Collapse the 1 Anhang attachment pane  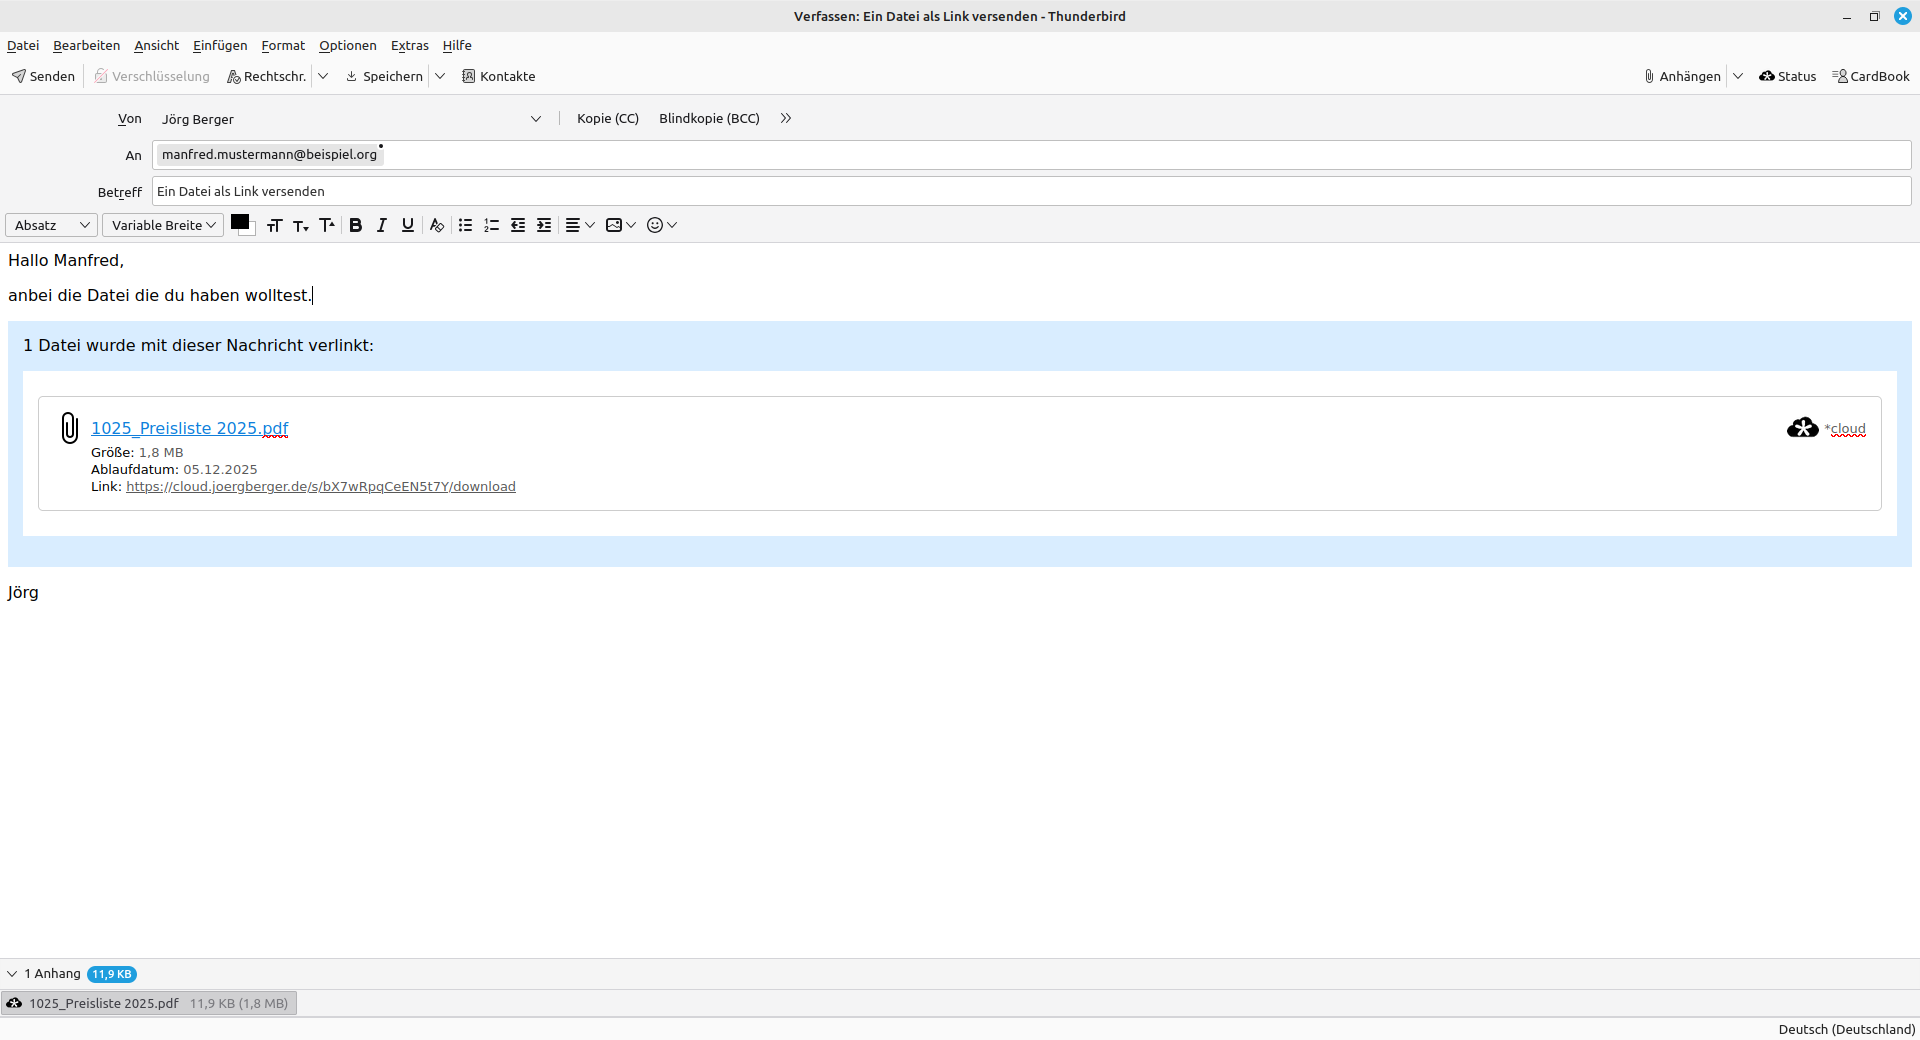[12, 974]
